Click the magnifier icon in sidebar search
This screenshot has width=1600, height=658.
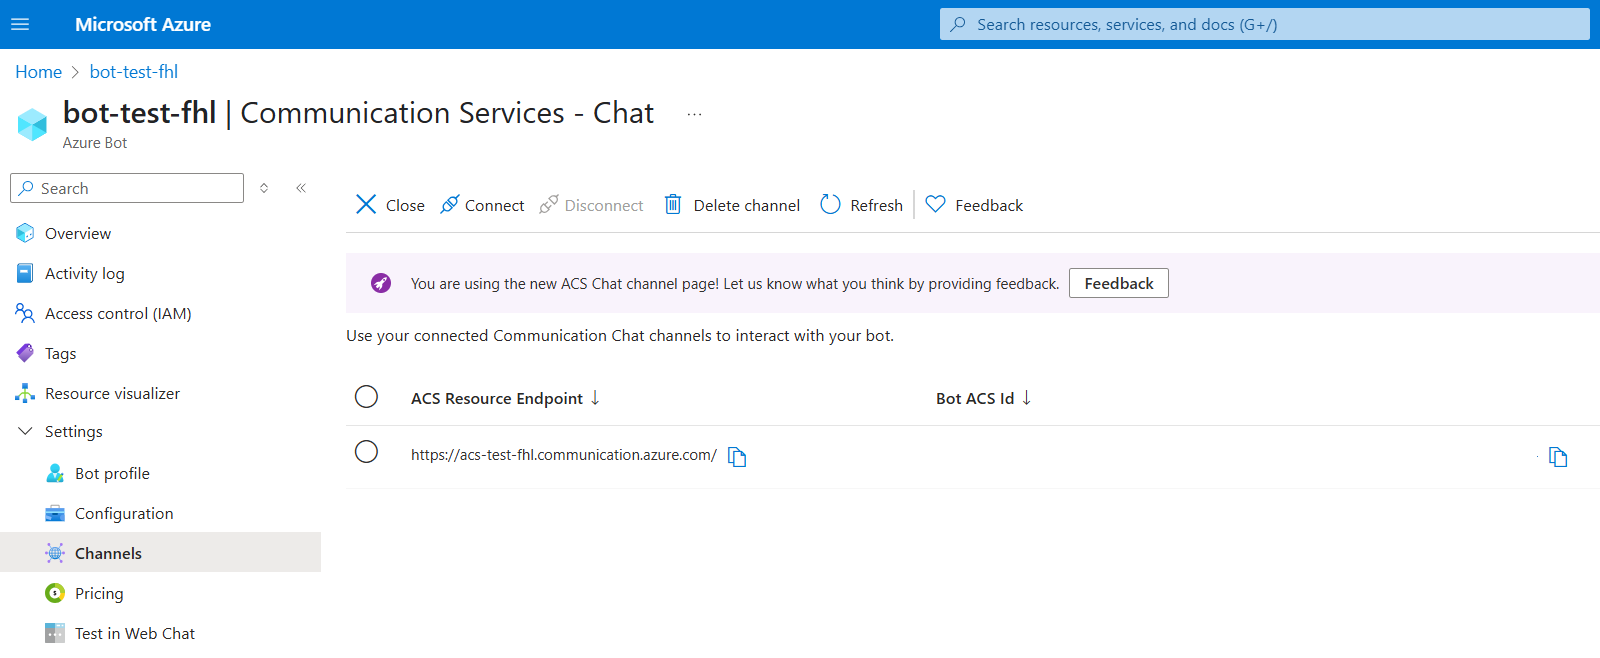coord(27,188)
